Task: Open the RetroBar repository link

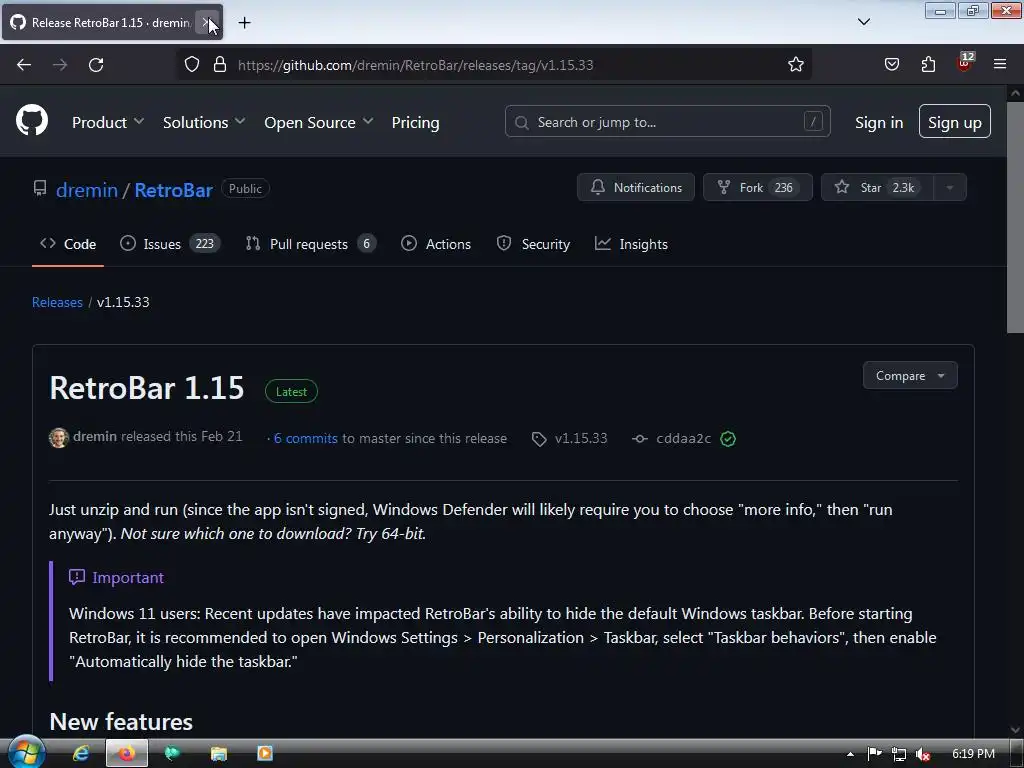Action: (174, 190)
